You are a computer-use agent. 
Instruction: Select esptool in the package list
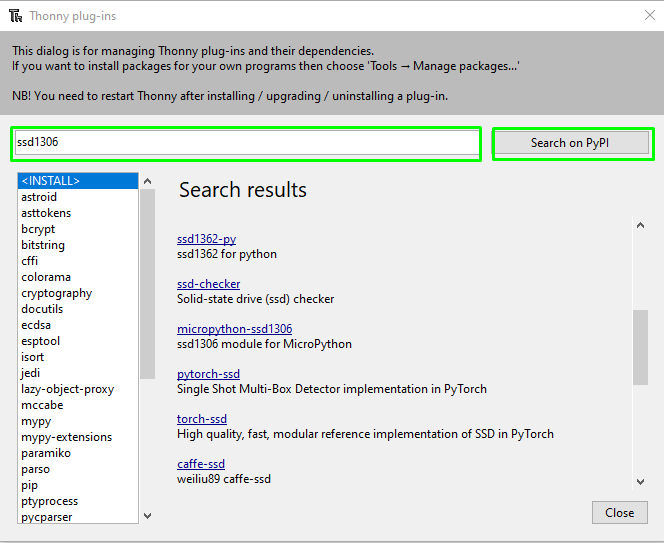40,341
